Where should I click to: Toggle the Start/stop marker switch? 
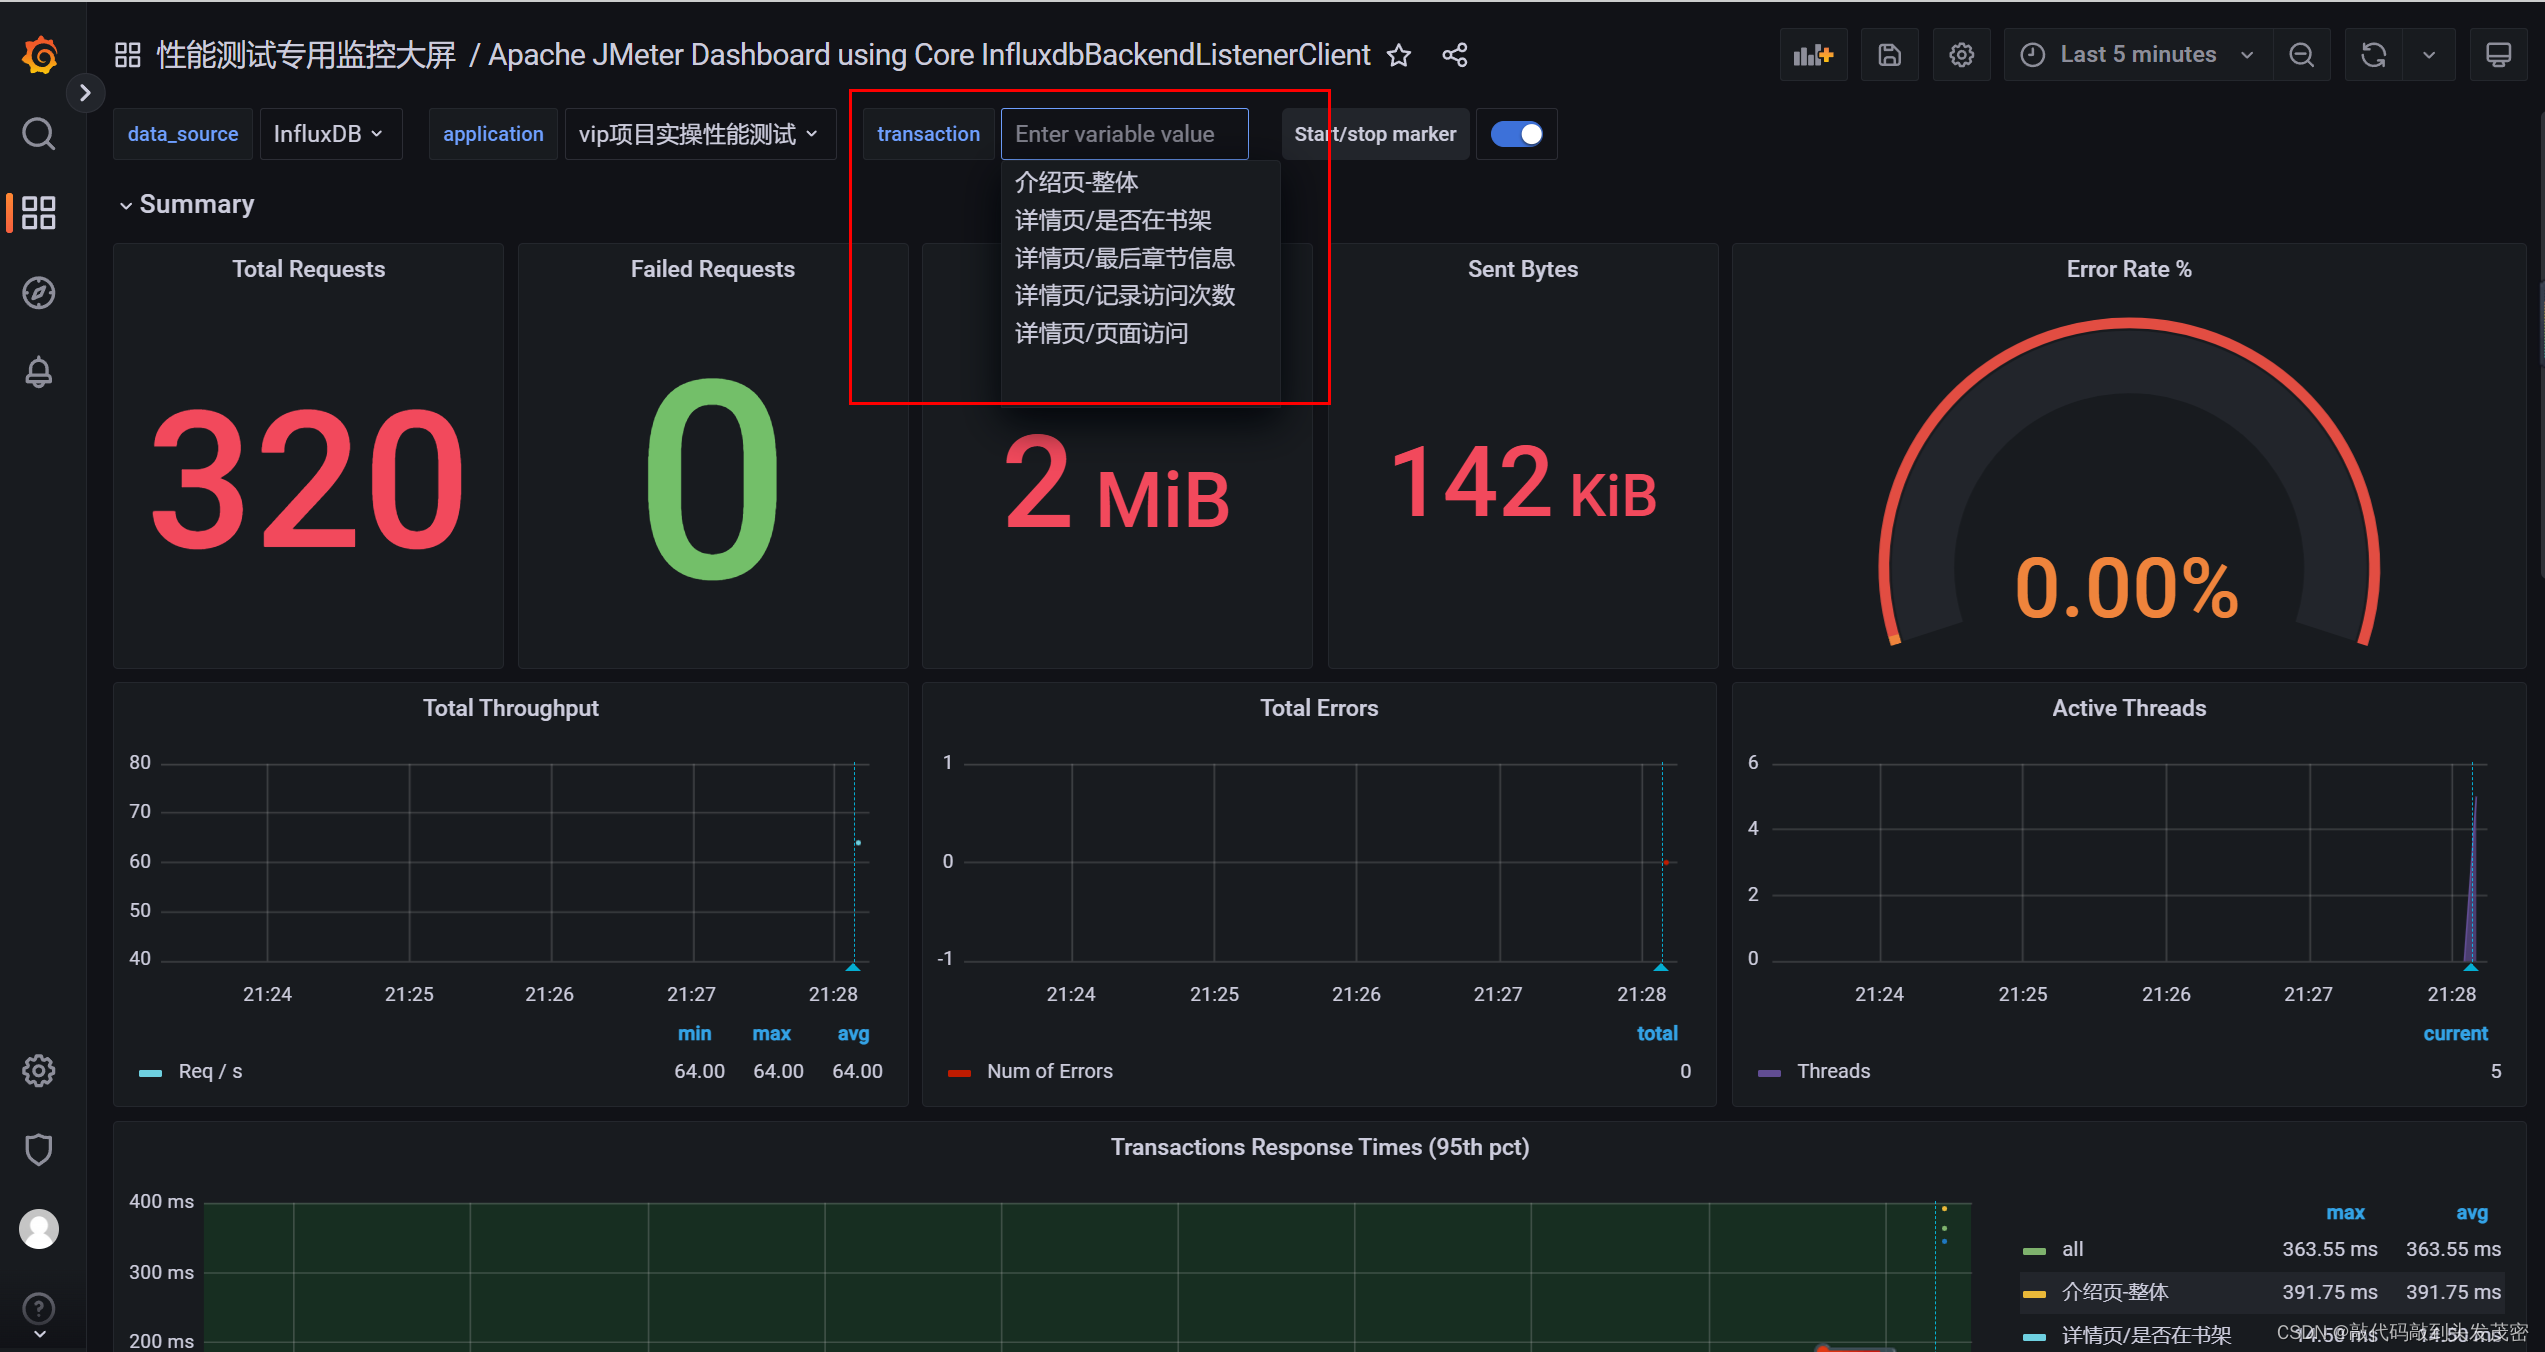pos(1516,134)
